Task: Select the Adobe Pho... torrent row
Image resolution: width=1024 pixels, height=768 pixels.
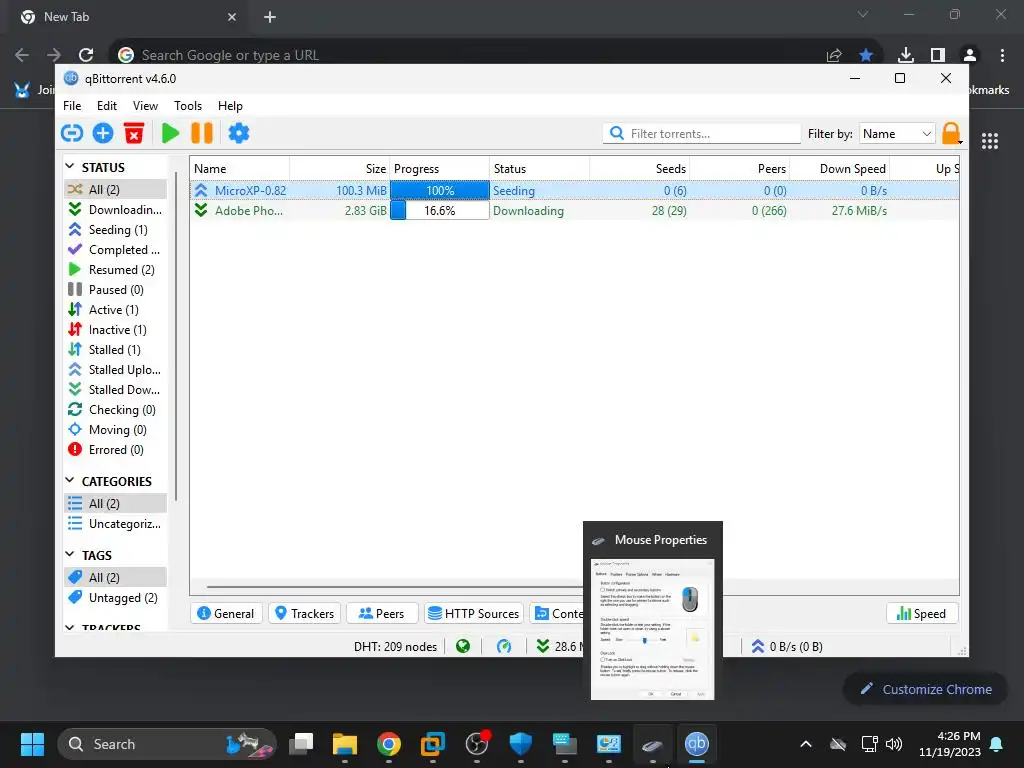Action: pyautogui.click(x=574, y=210)
